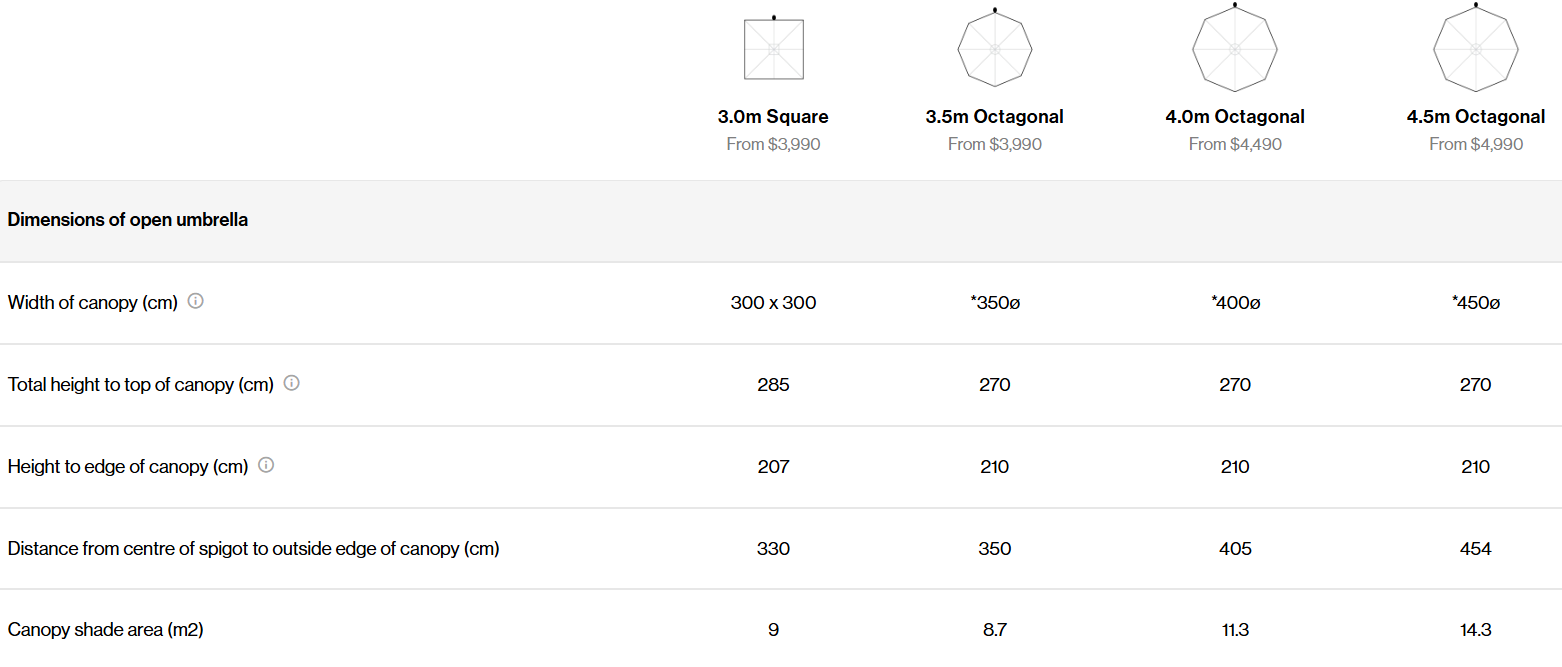Click the 3.5m Octagonal umbrella shape icon
The height and width of the screenshot is (667, 1562).
click(995, 47)
